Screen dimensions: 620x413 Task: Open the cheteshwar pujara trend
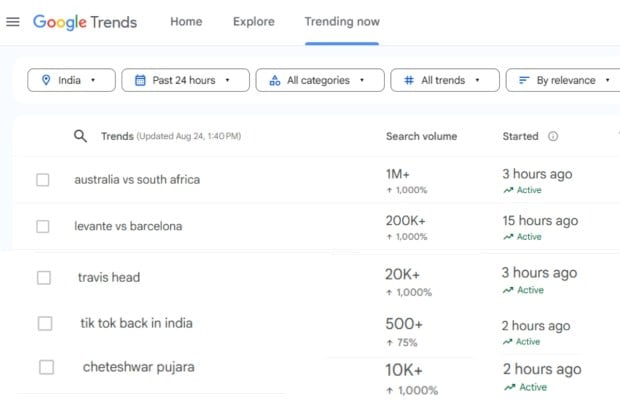point(139,367)
